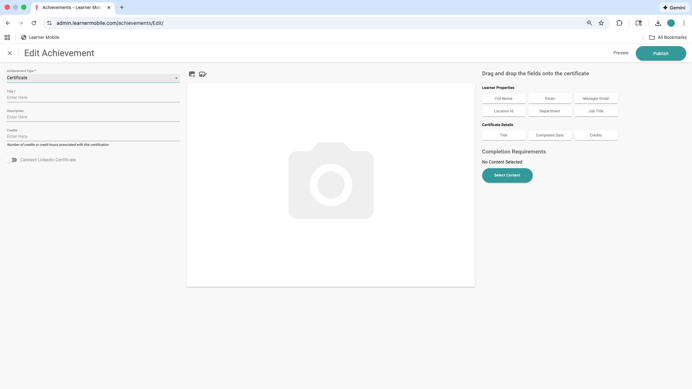Bookmark this page with the star icon
This screenshot has width=692, height=389.
[601, 23]
